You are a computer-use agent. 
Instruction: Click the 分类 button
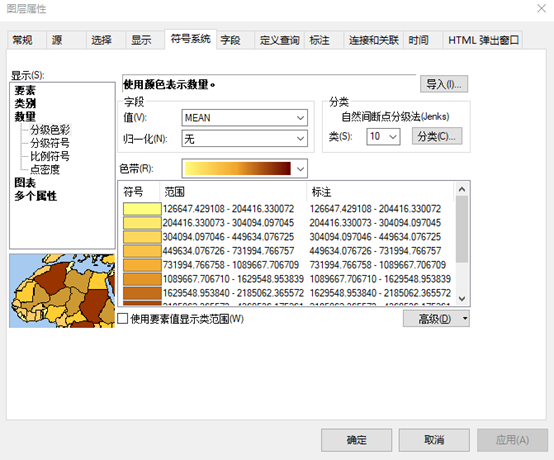tap(437, 136)
